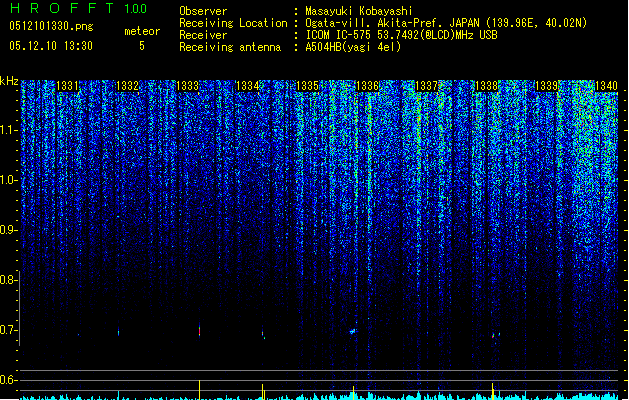Viewport: 629px width, 400px height.
Task: Click the 'Receiver' field label
Action: point(203,35)
